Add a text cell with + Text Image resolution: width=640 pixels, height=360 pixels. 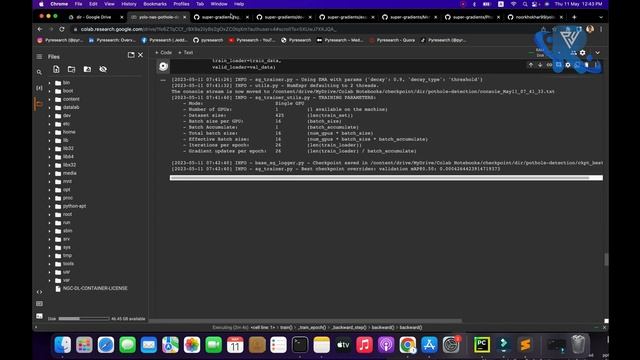pyautogui.click(x=186, y=53)
